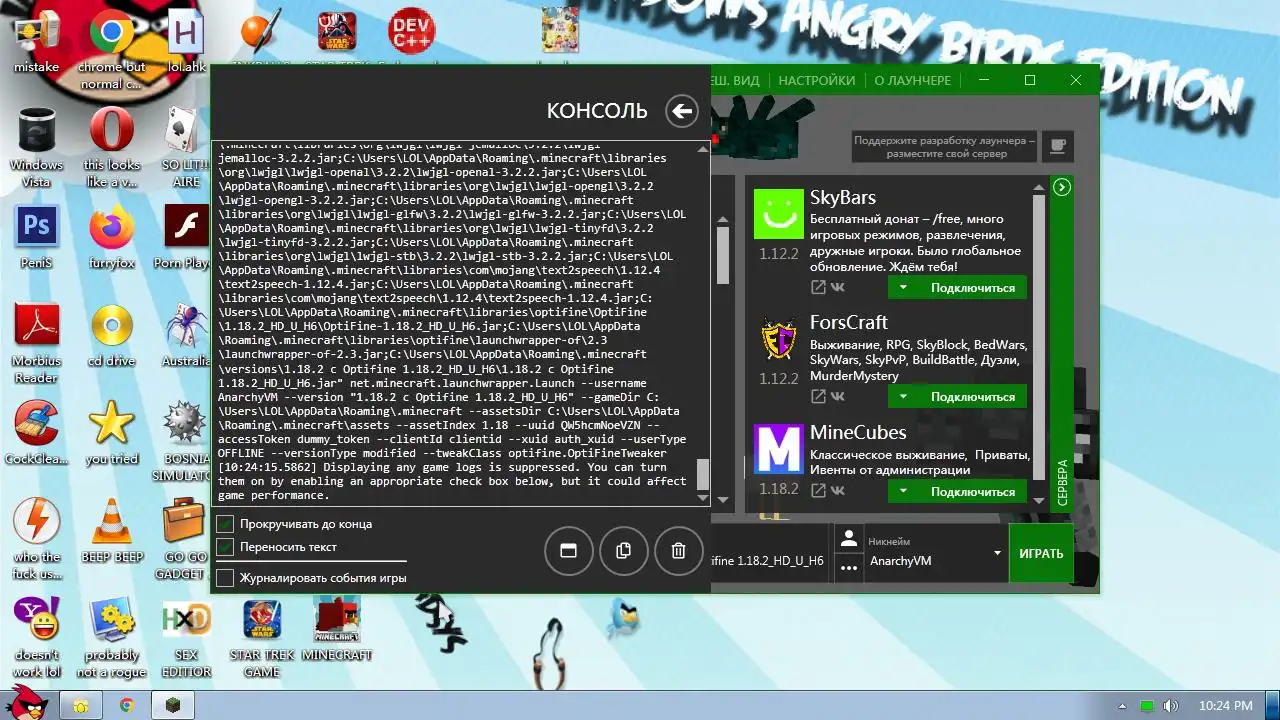
Task: Collapse servers panel with the circled arrow
Action: point(1062,187)
